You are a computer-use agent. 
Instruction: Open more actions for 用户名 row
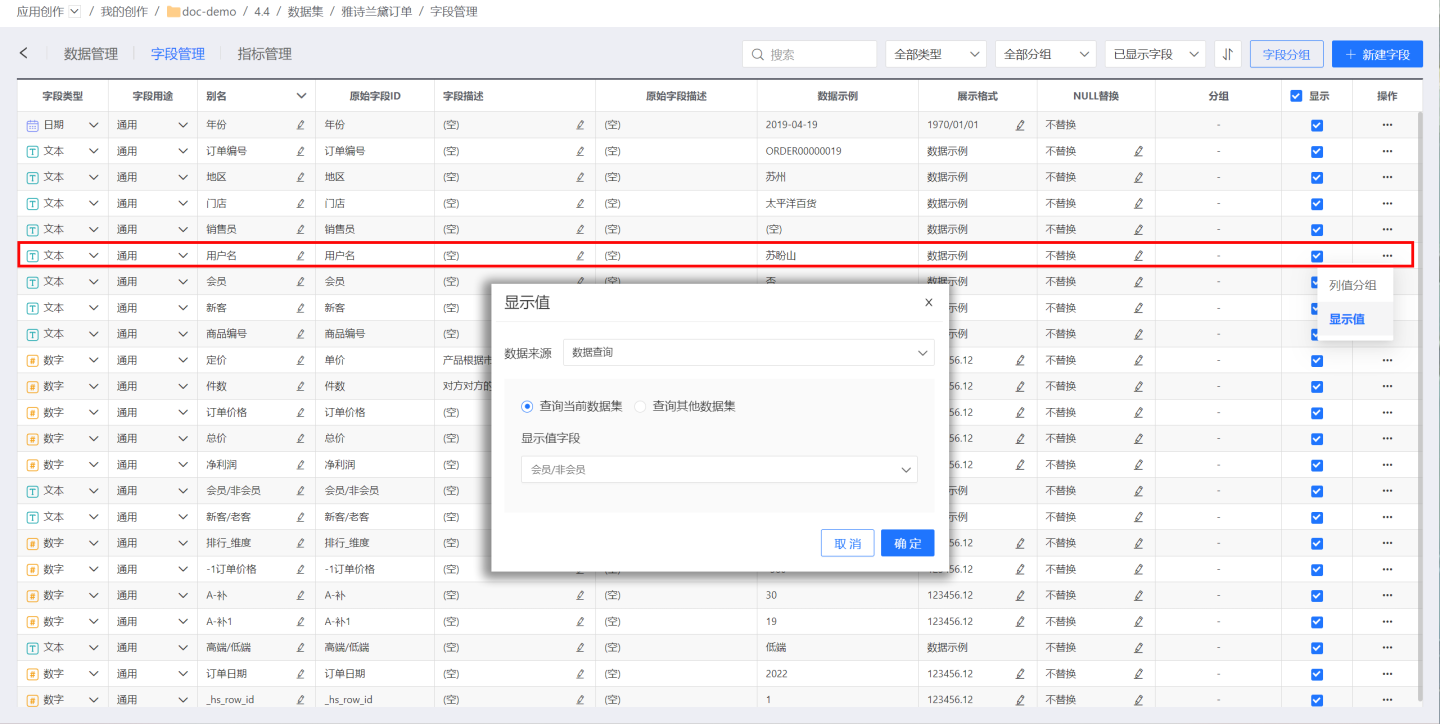[1386, 255]
